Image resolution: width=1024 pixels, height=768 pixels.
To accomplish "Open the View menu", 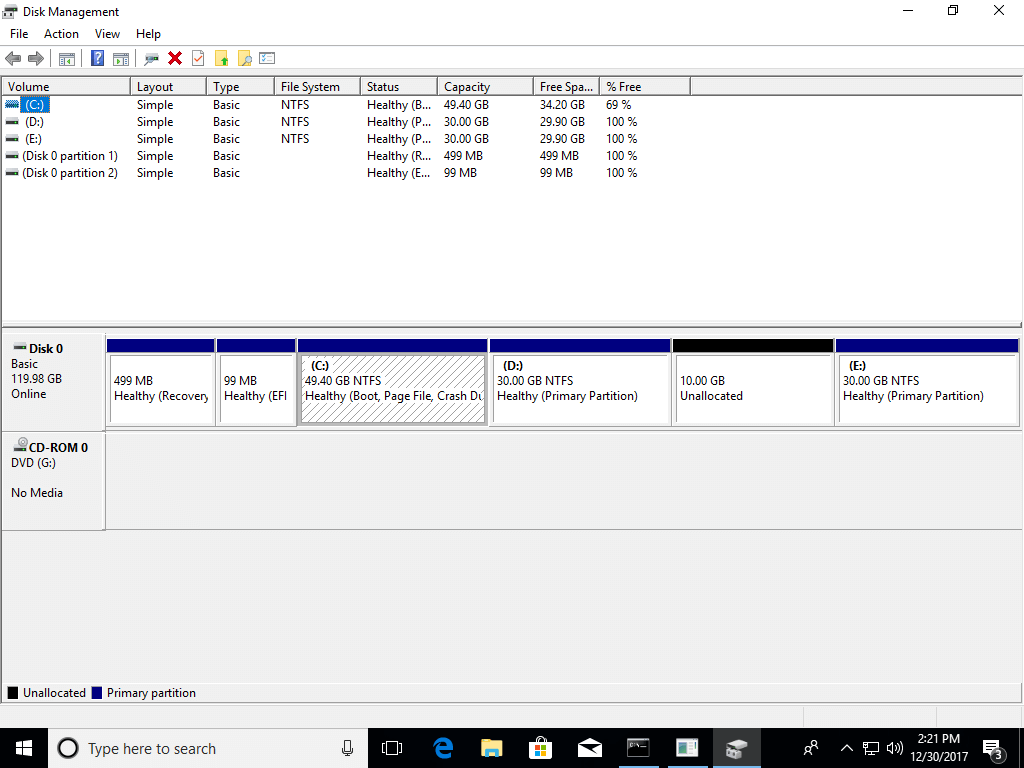I will [x=107, y=34].
